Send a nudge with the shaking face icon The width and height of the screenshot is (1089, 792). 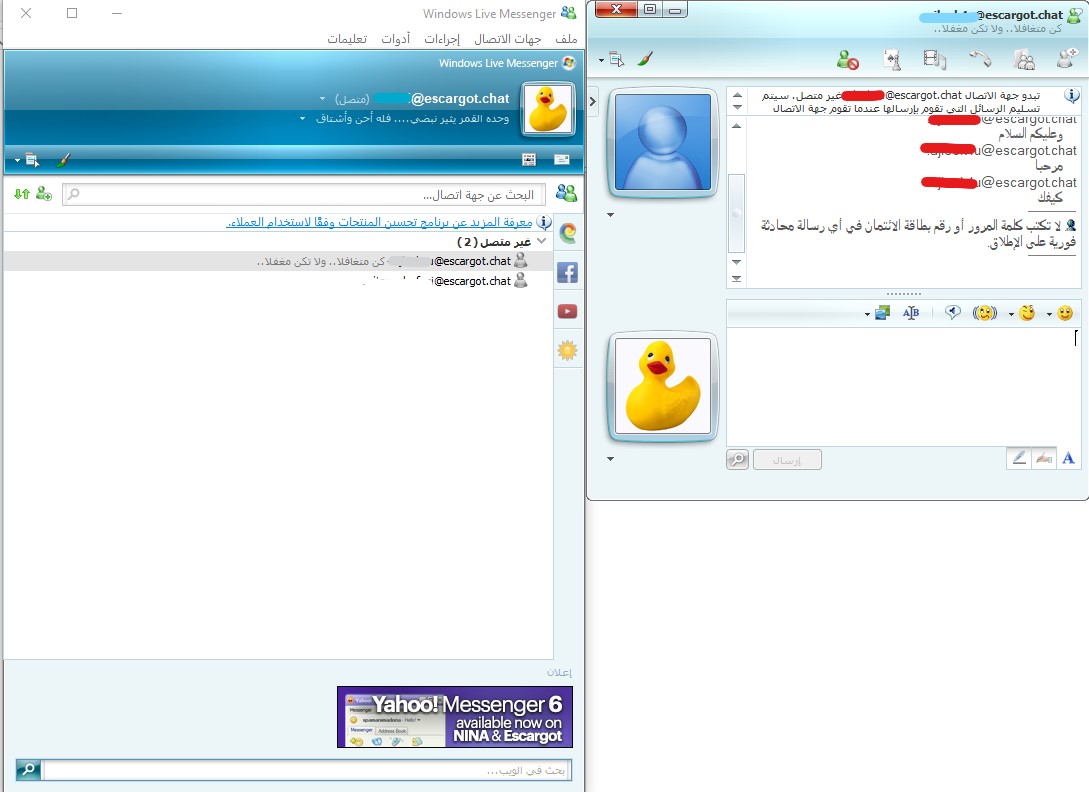[985, 313]
